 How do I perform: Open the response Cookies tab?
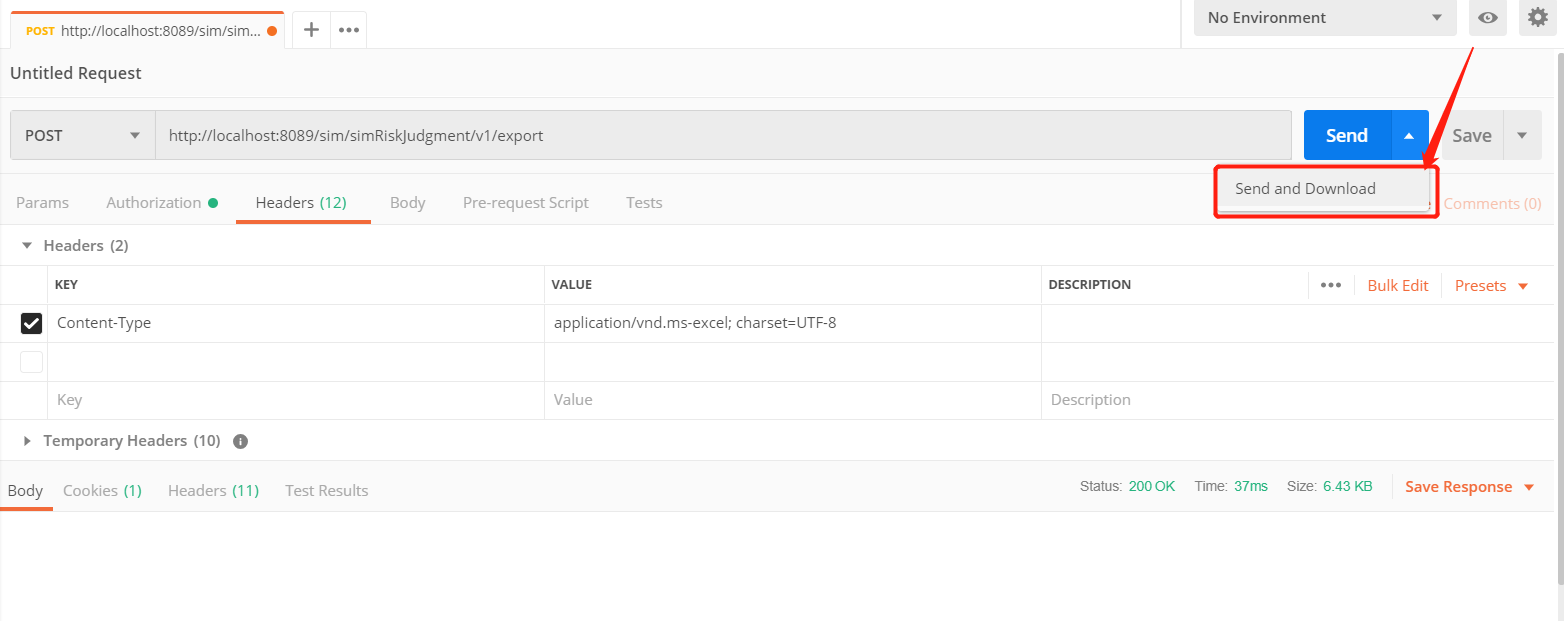coord(102,491)
